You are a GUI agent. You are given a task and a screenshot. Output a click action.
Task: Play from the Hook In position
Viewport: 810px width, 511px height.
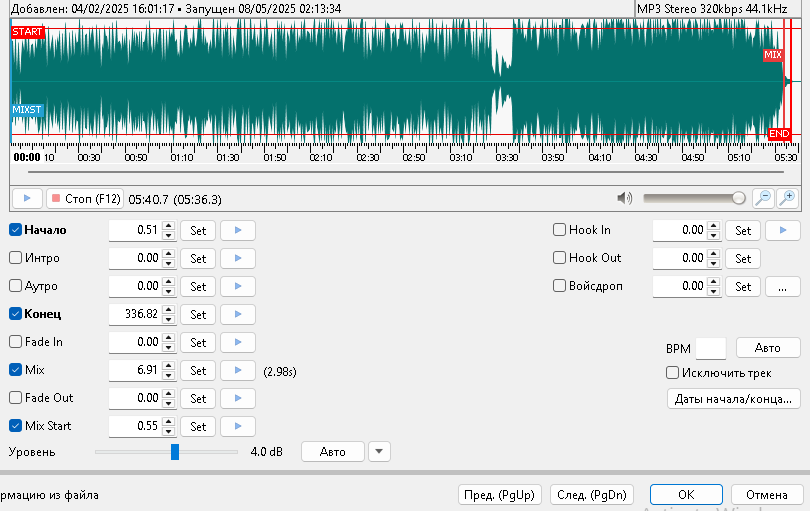coord(783,230)
